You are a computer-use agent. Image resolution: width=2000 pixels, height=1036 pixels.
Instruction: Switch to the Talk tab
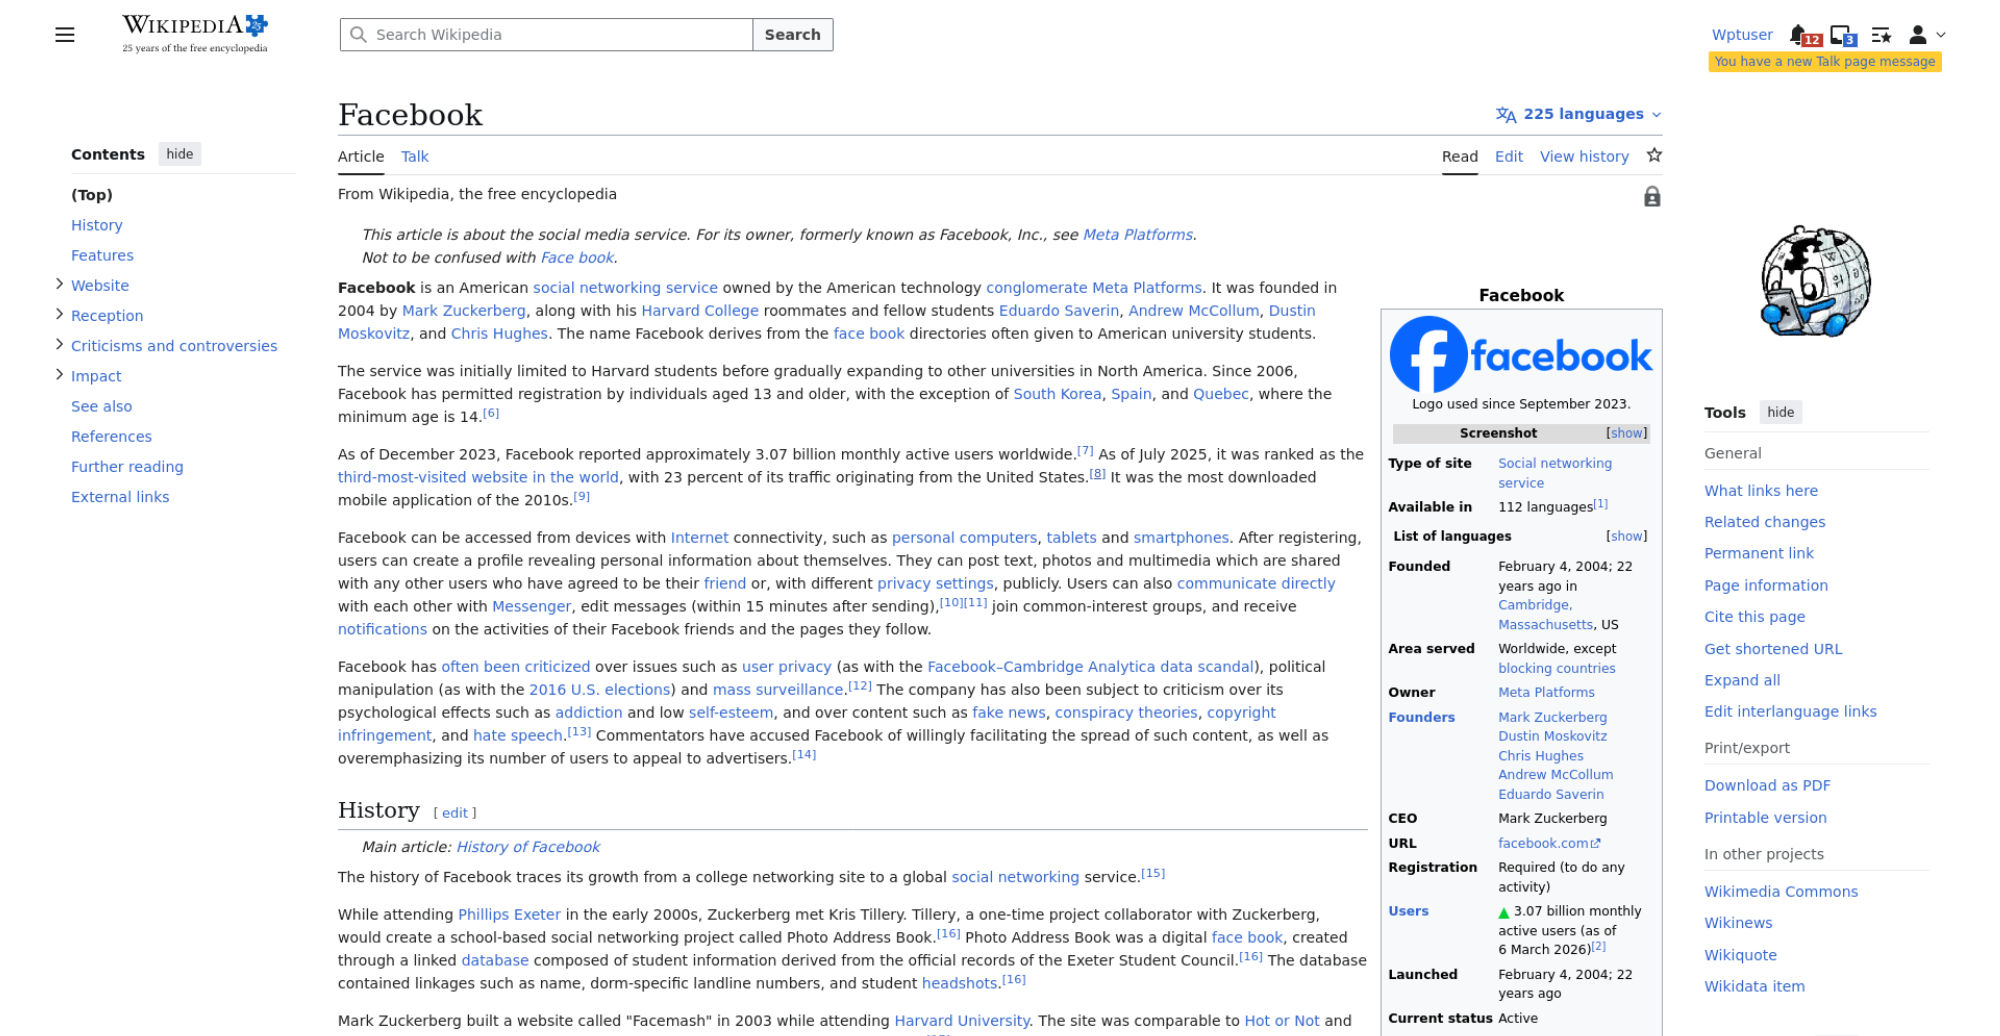(x=414, y=156)
